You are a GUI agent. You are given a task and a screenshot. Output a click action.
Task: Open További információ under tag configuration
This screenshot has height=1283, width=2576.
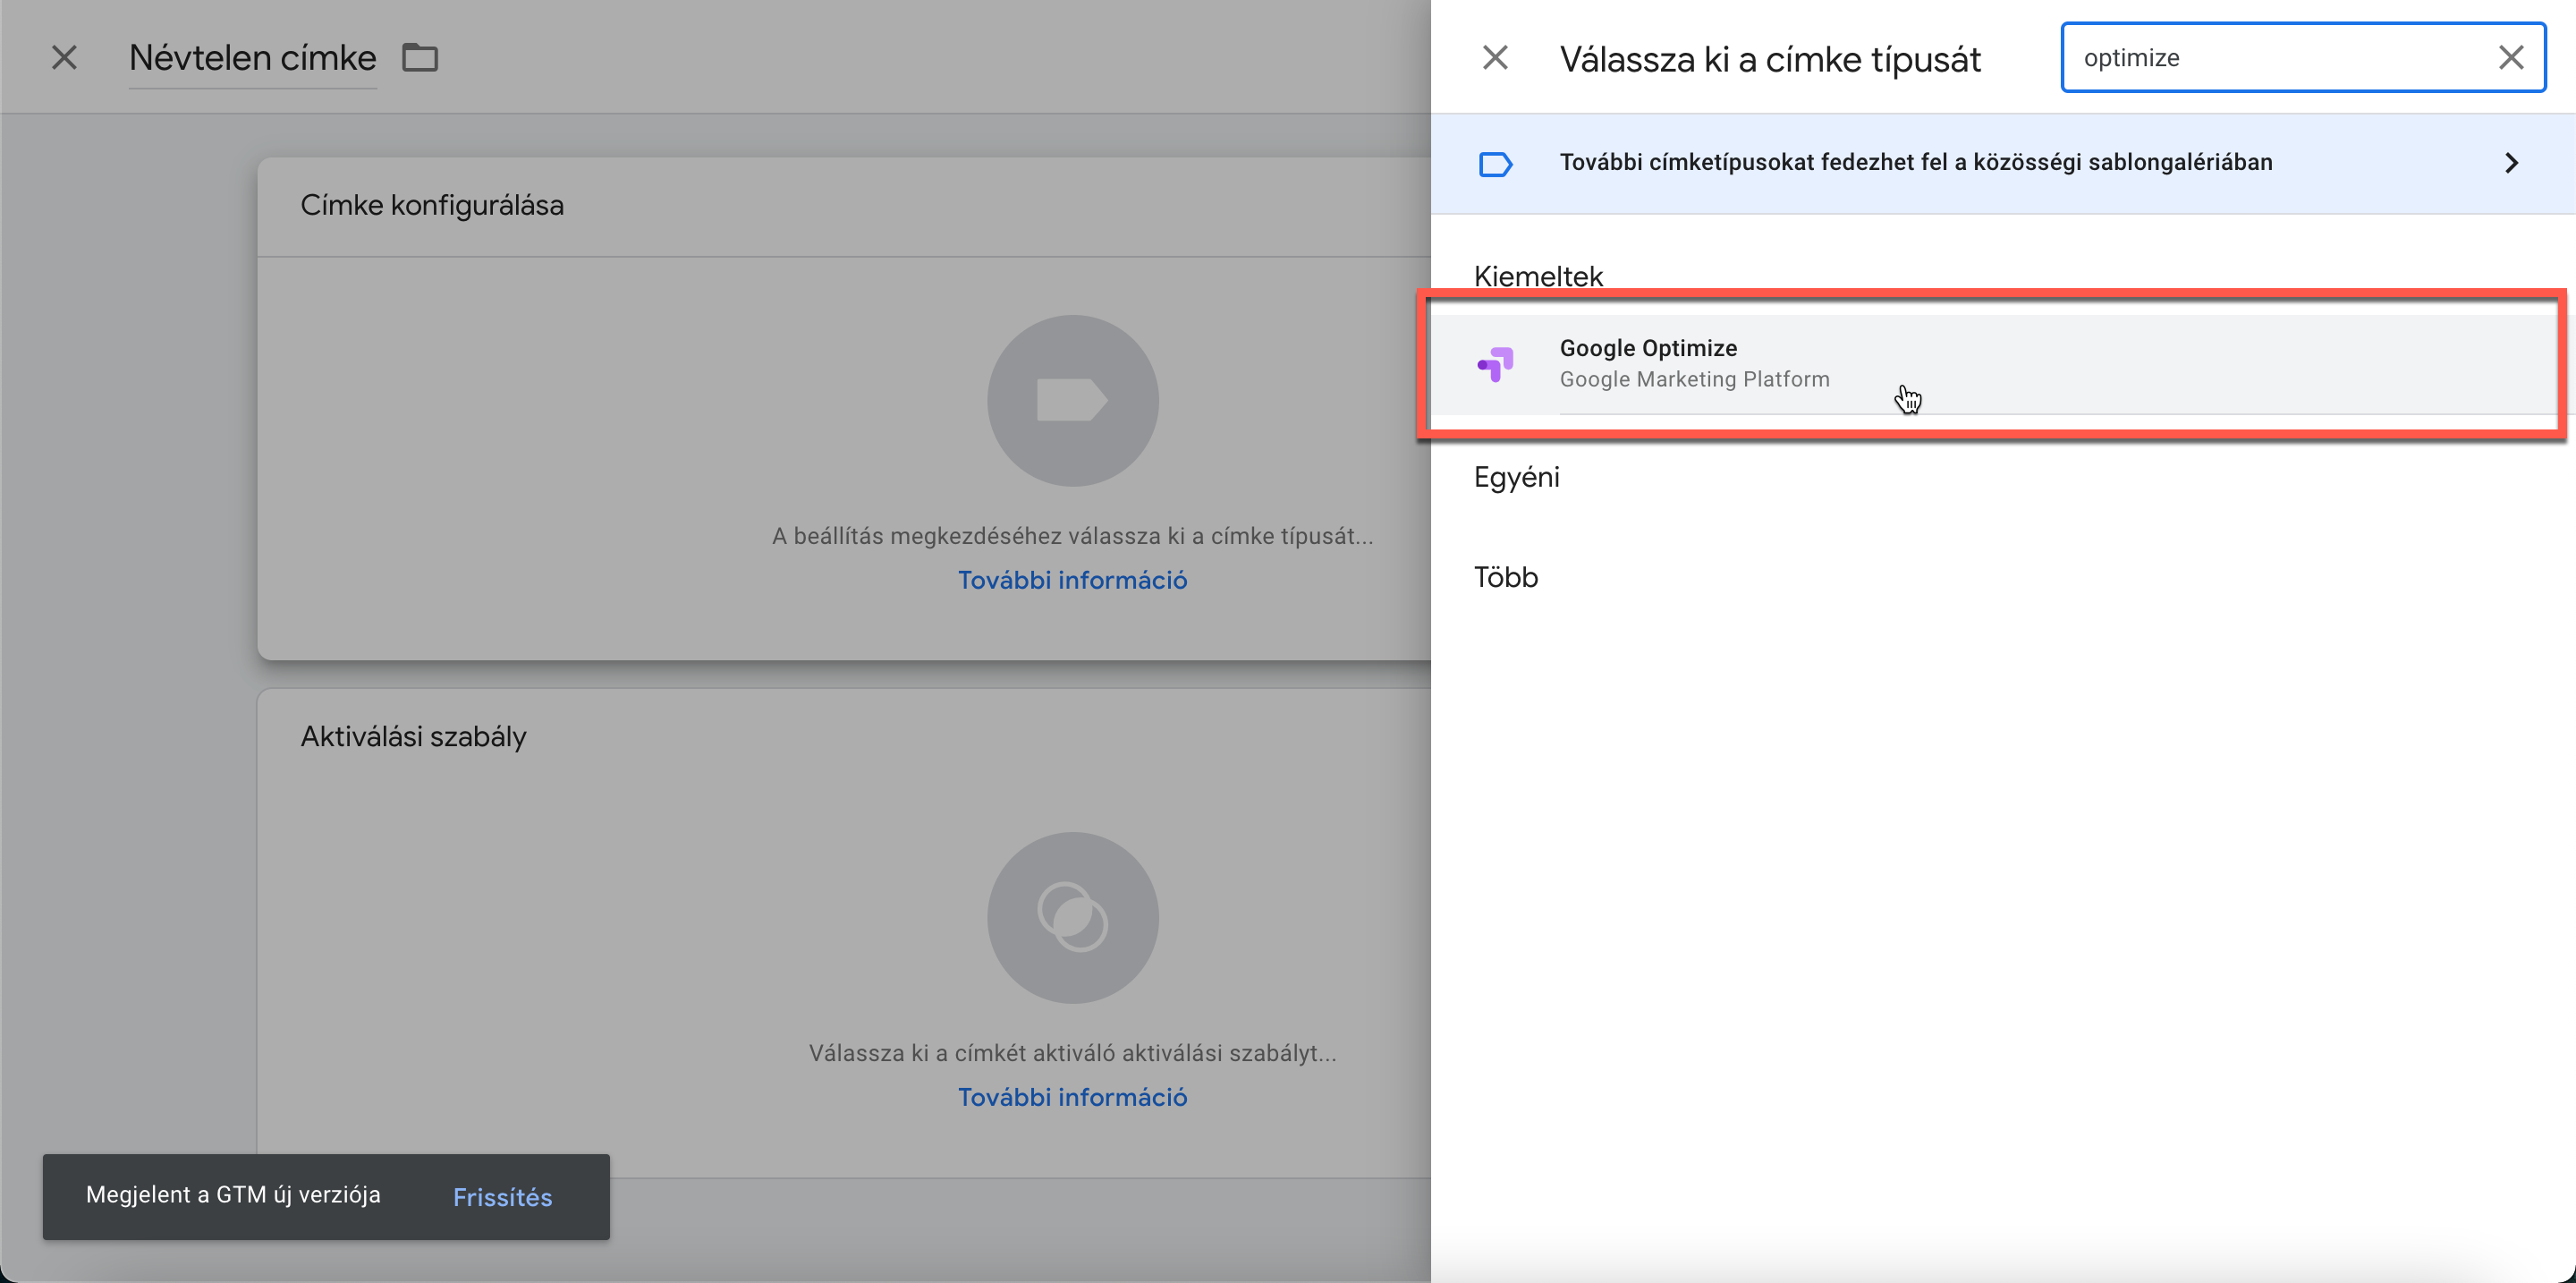[1073, 580]
